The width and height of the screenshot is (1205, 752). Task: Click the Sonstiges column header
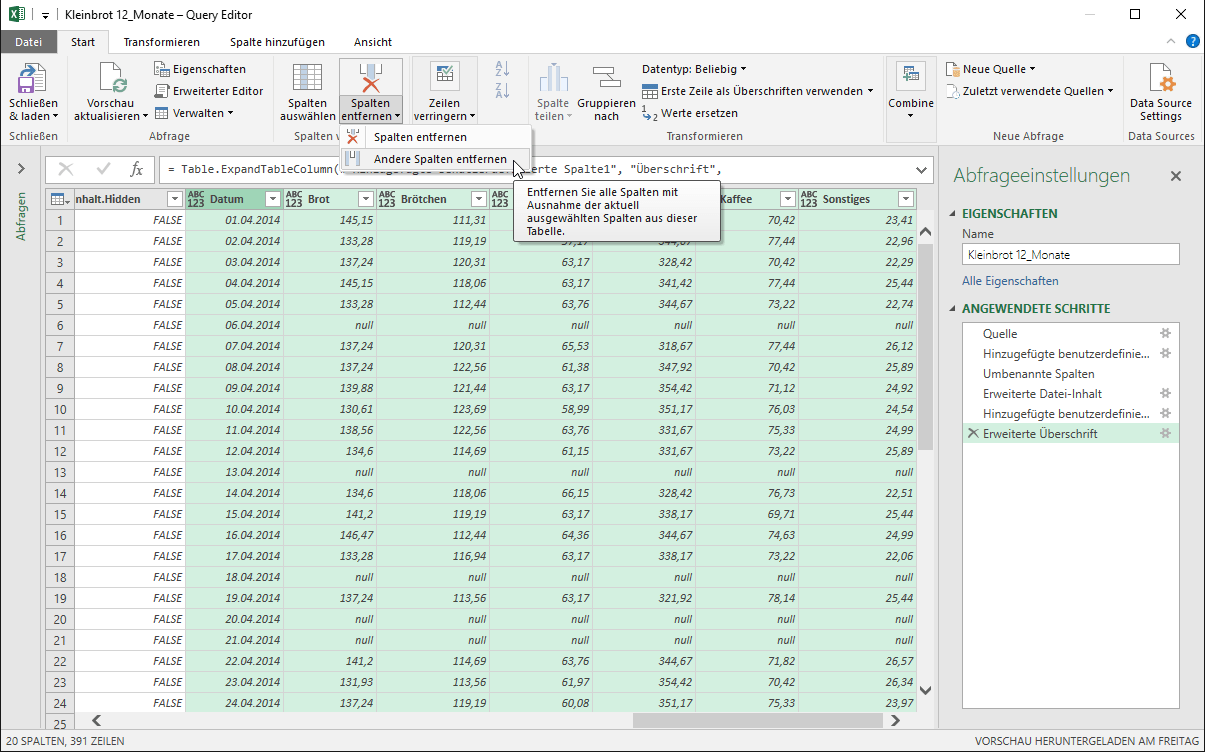point(858,199)
